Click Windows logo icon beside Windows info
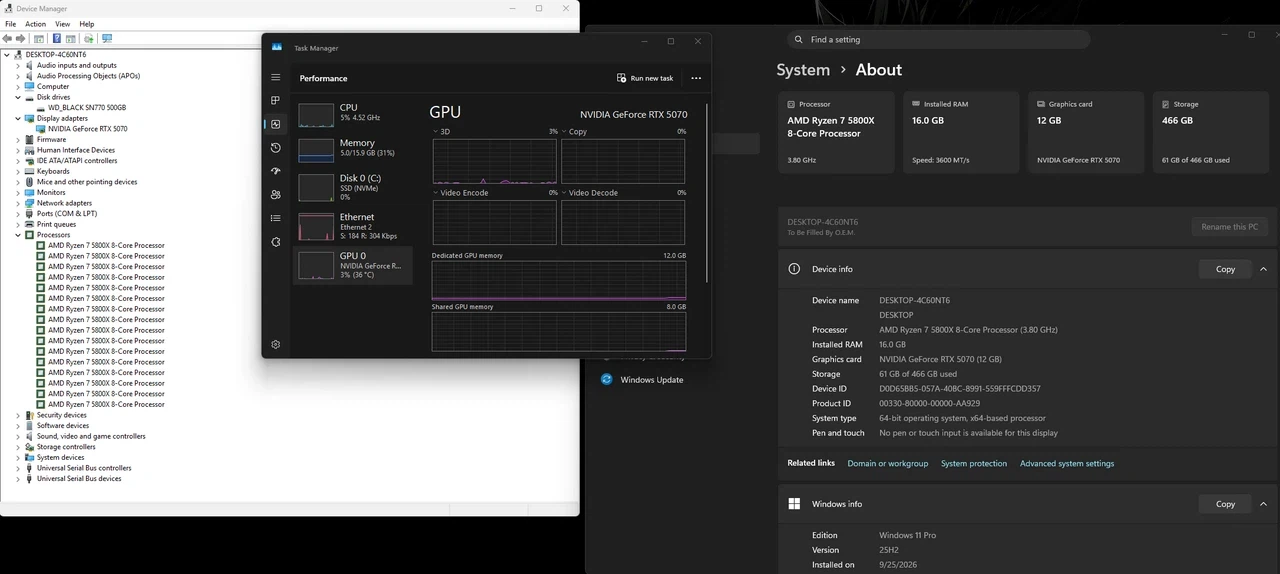Screen dimensions: 1280x574 pyautogui.click(x=794, y=504)
